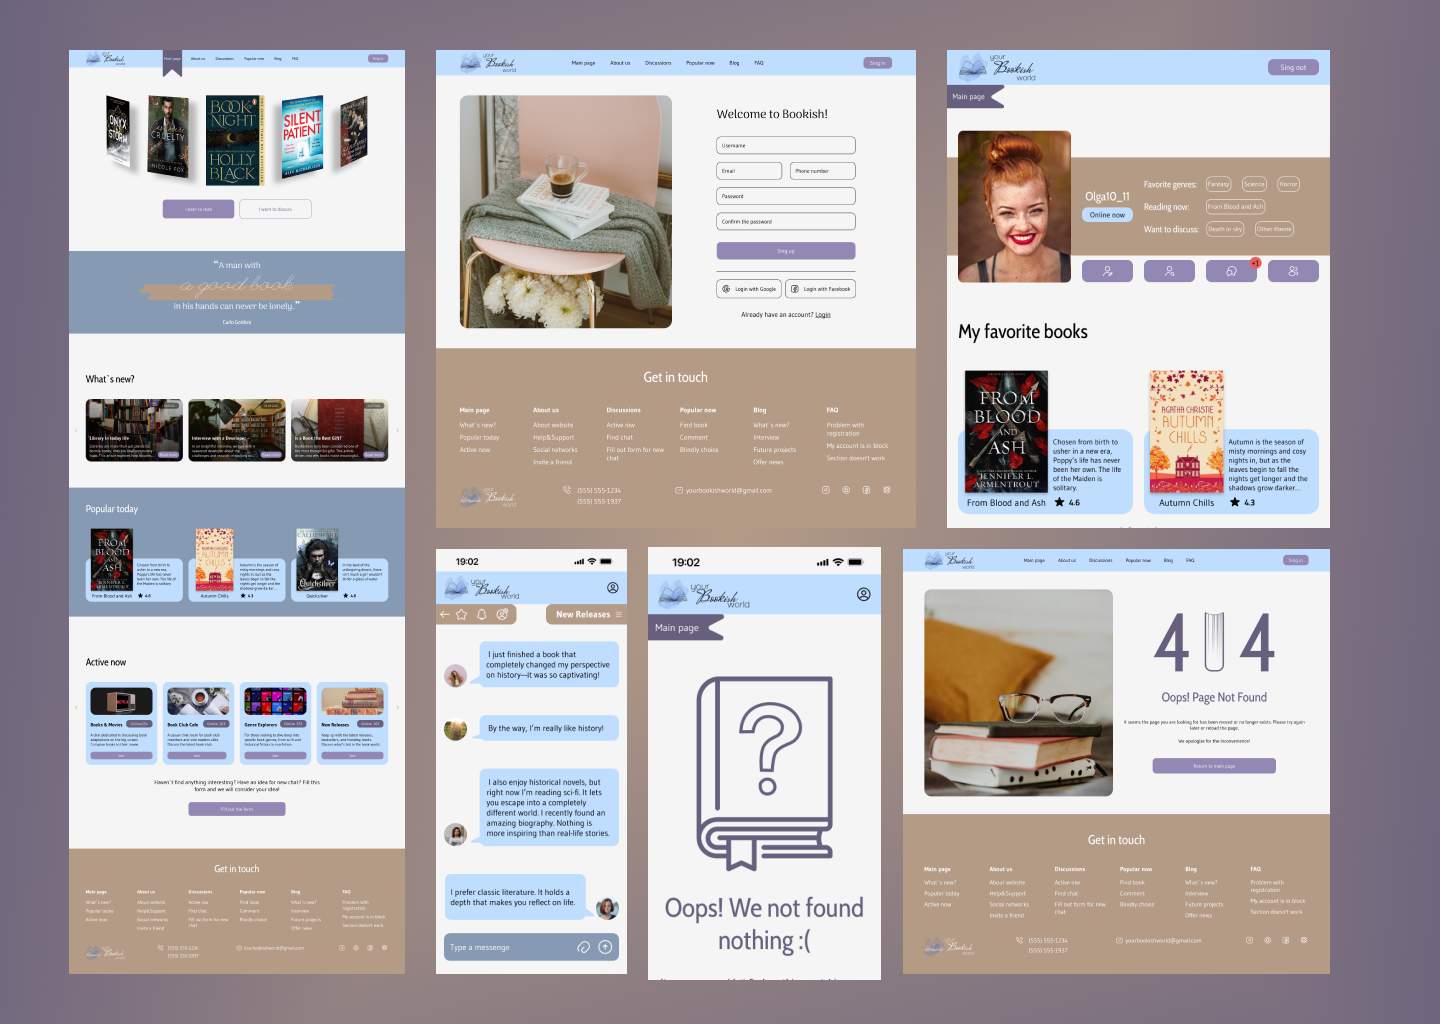Click the @ icon in the sign-up page footer

[846, 490]
